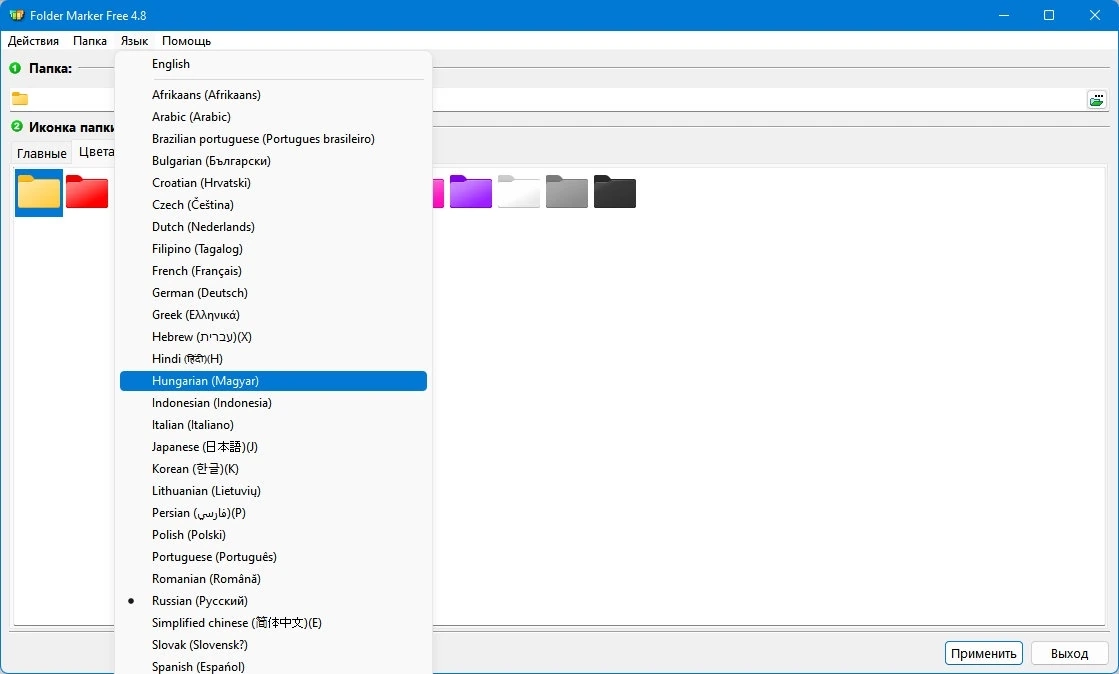The height and width of the screenshot is (674, 1119).
Task: Click the Folder Marker title bar app icon
Action: pos(16,15)
